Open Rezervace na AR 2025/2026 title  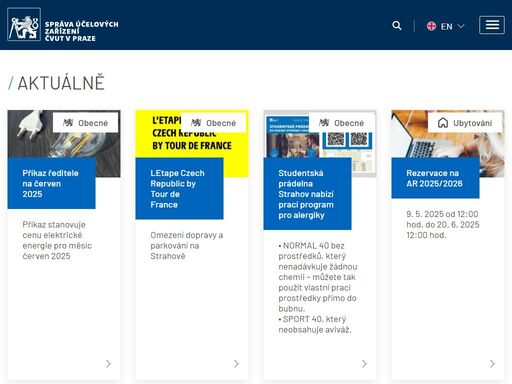coord(434,178)
